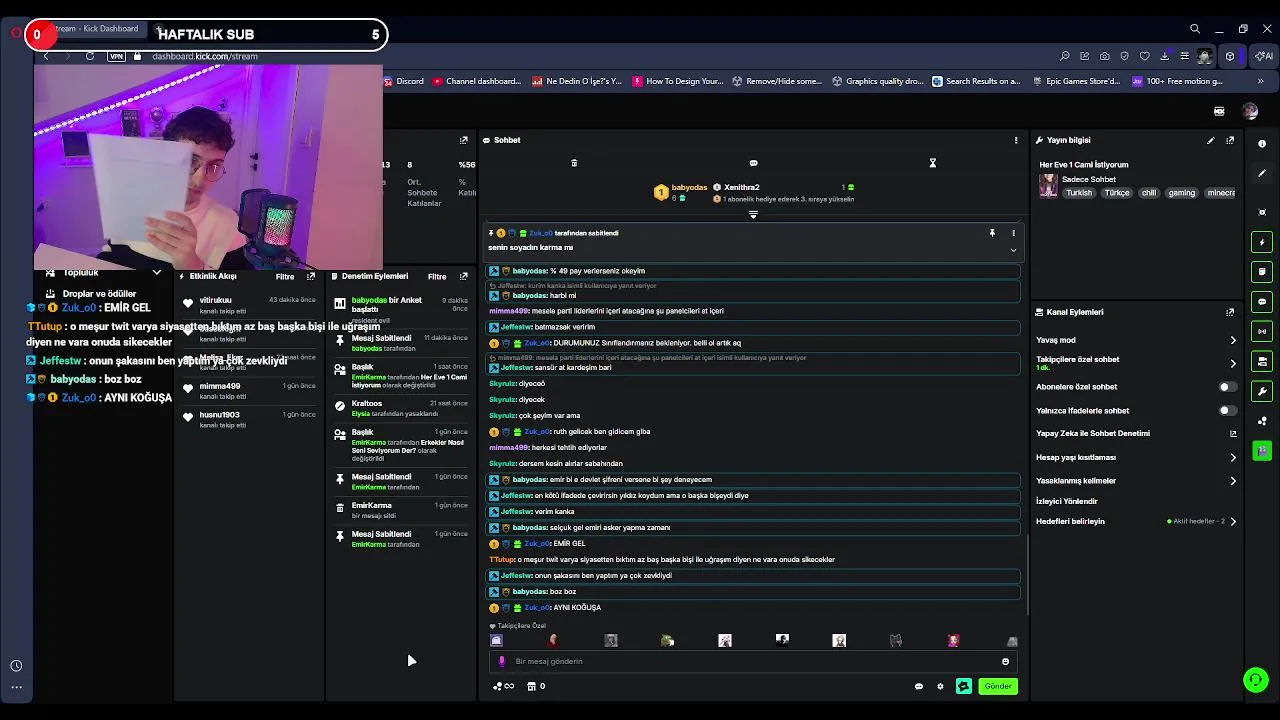Click vitrukuu follow event row
Viewport: 1280px width, 720px height.
(x=249, y=305)
